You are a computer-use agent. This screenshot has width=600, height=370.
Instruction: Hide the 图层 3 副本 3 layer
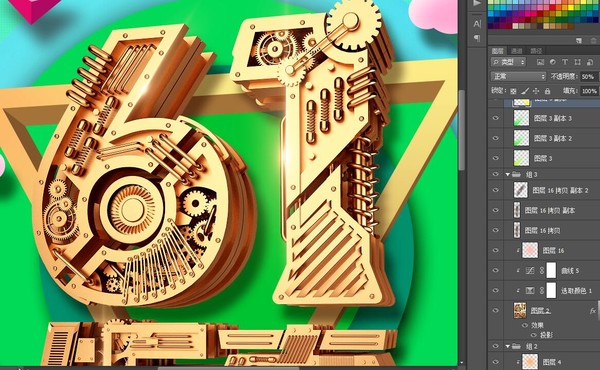(496, 118)
